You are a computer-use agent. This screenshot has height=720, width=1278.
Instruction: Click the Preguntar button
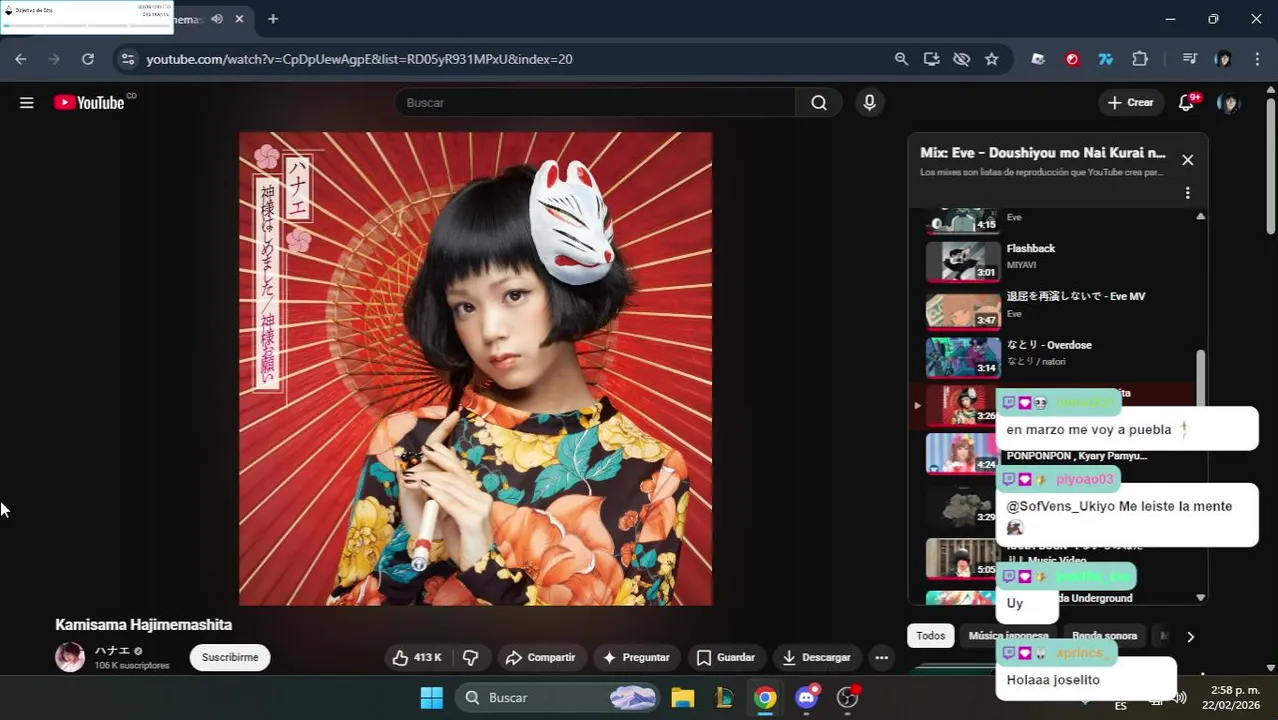636,657
